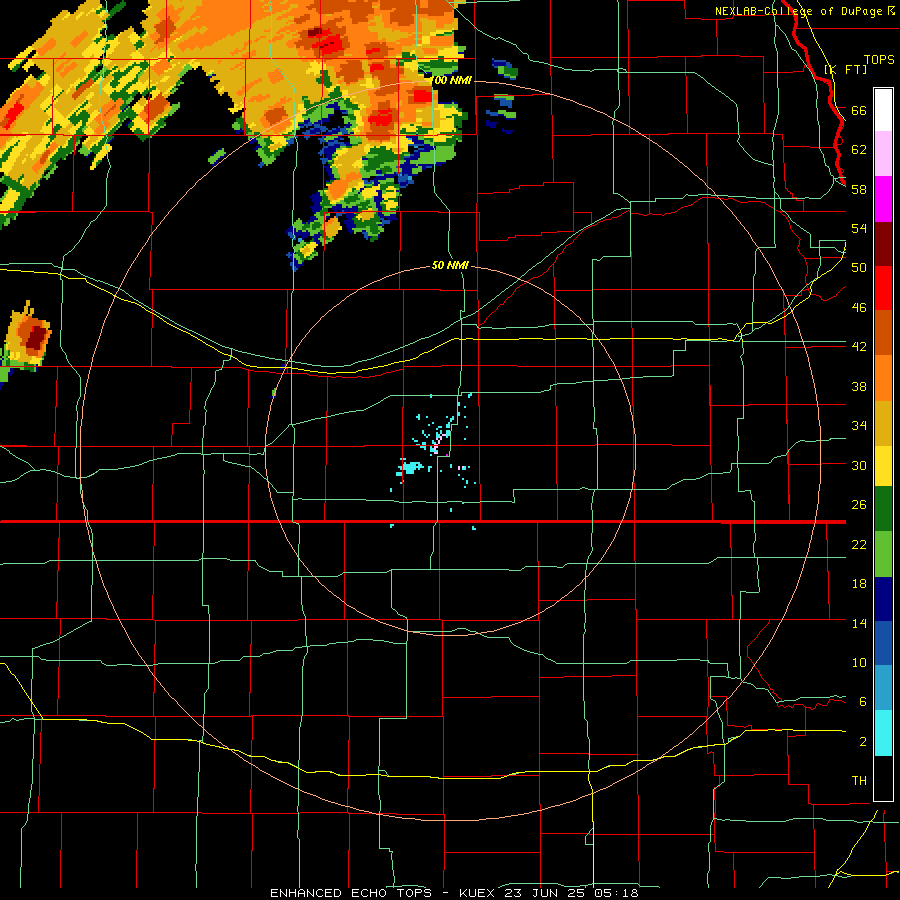
Task: Choose the dark orange legend band
Action: coord(883,332)
